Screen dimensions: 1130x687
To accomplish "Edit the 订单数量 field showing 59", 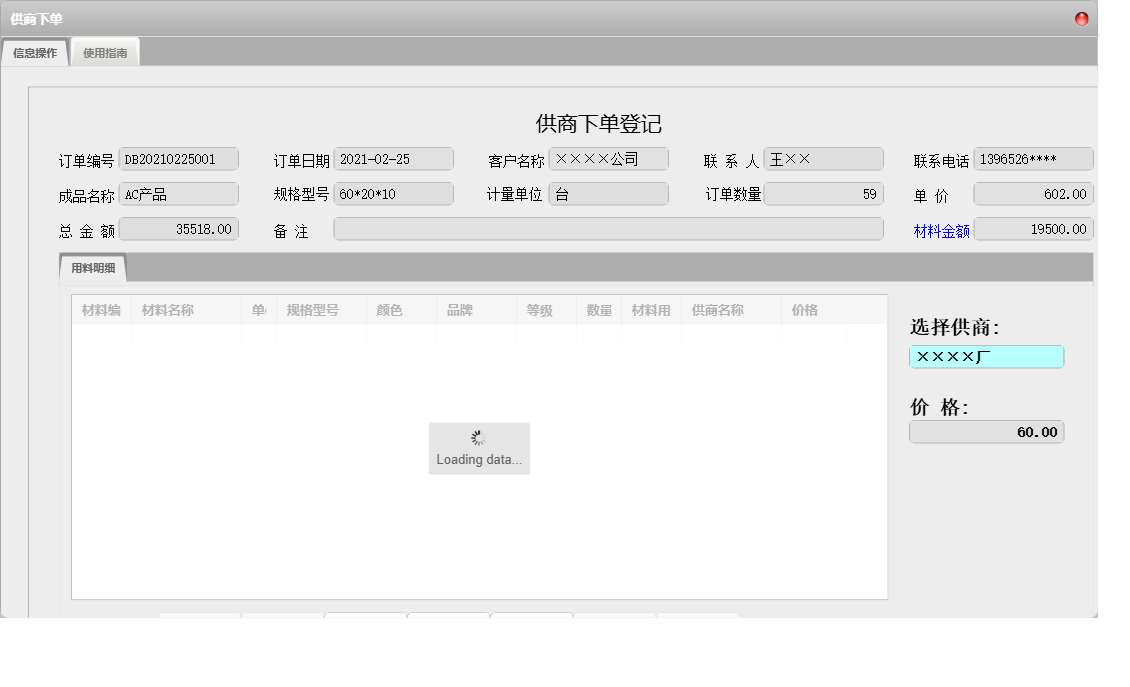I will click(824, 193).
